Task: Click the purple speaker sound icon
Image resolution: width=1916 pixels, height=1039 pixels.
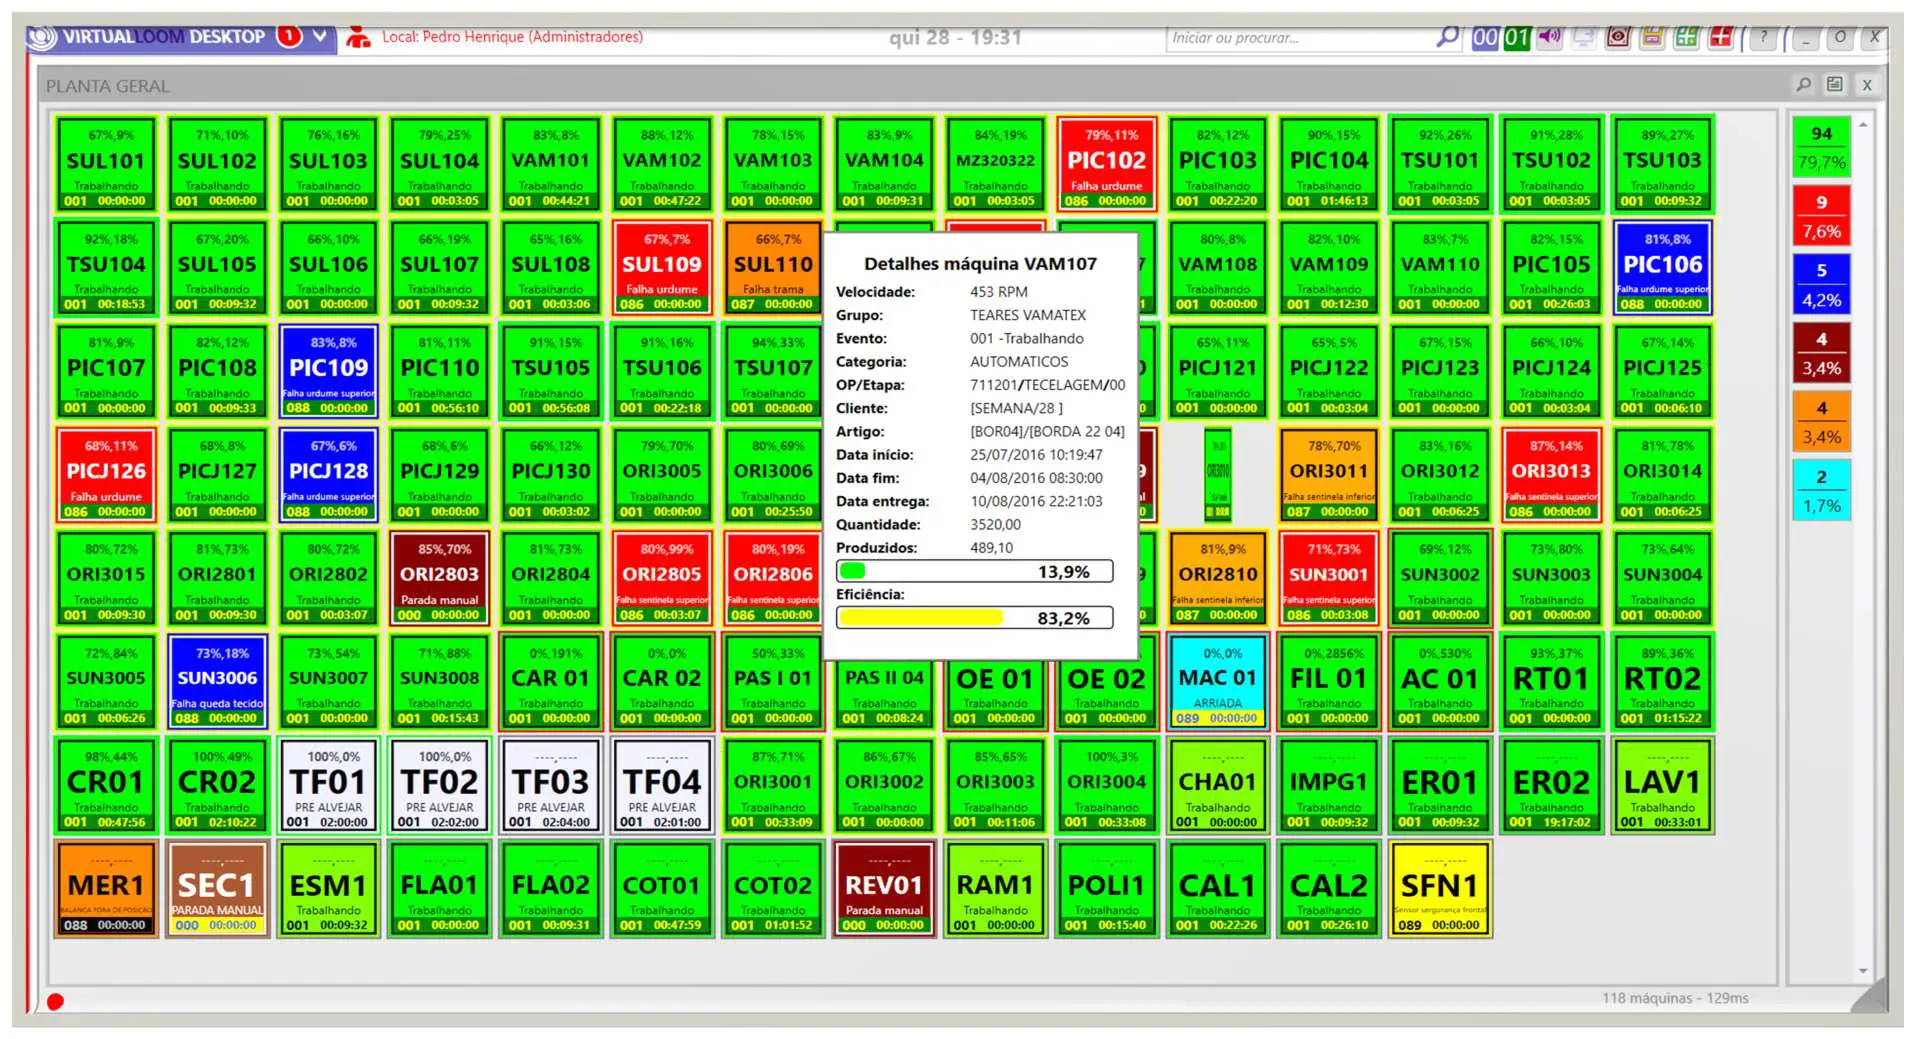Action: pyautogui.click(x=1549, y=37)
